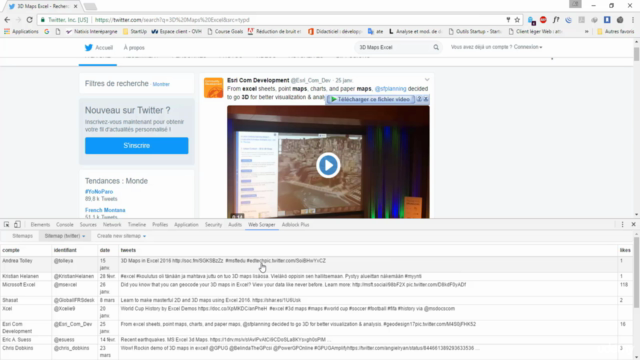640x360 pixels.
Task: Switch to the Elements tab
Action: pyautogui.click(x=40, y=224)
